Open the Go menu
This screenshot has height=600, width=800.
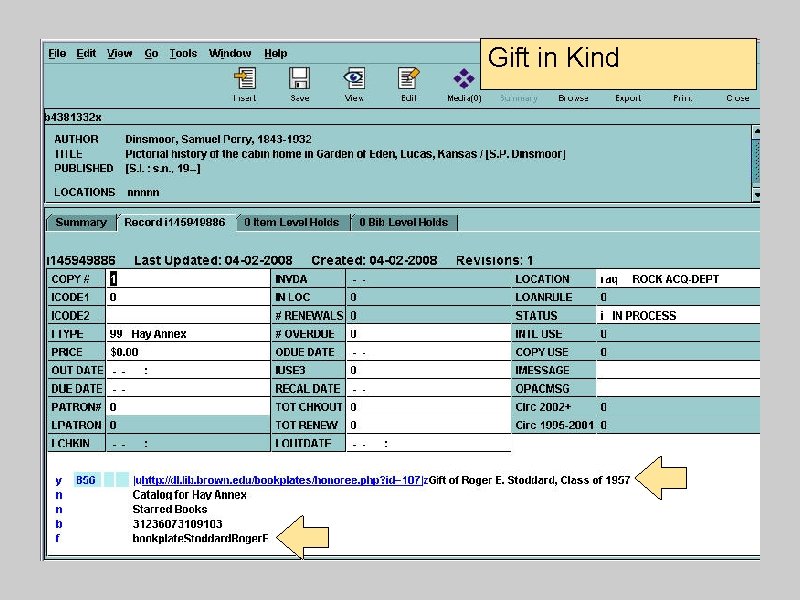[x=151, y=54]
